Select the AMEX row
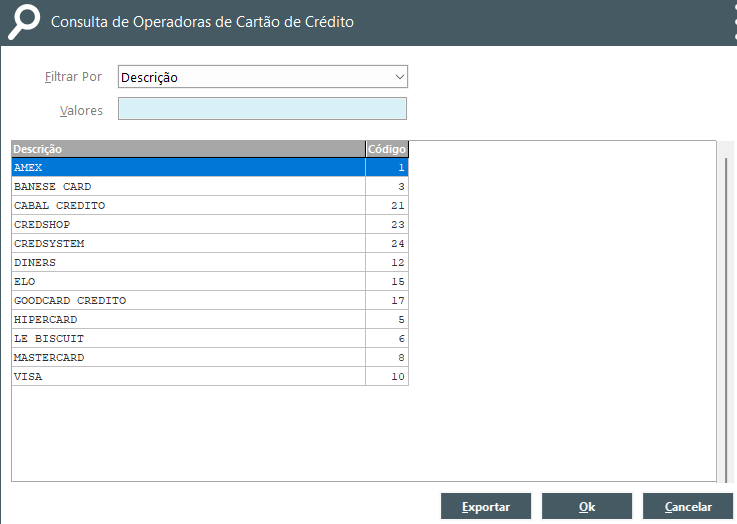This screenshot has height=524, width=737. (x=210, y=167)
